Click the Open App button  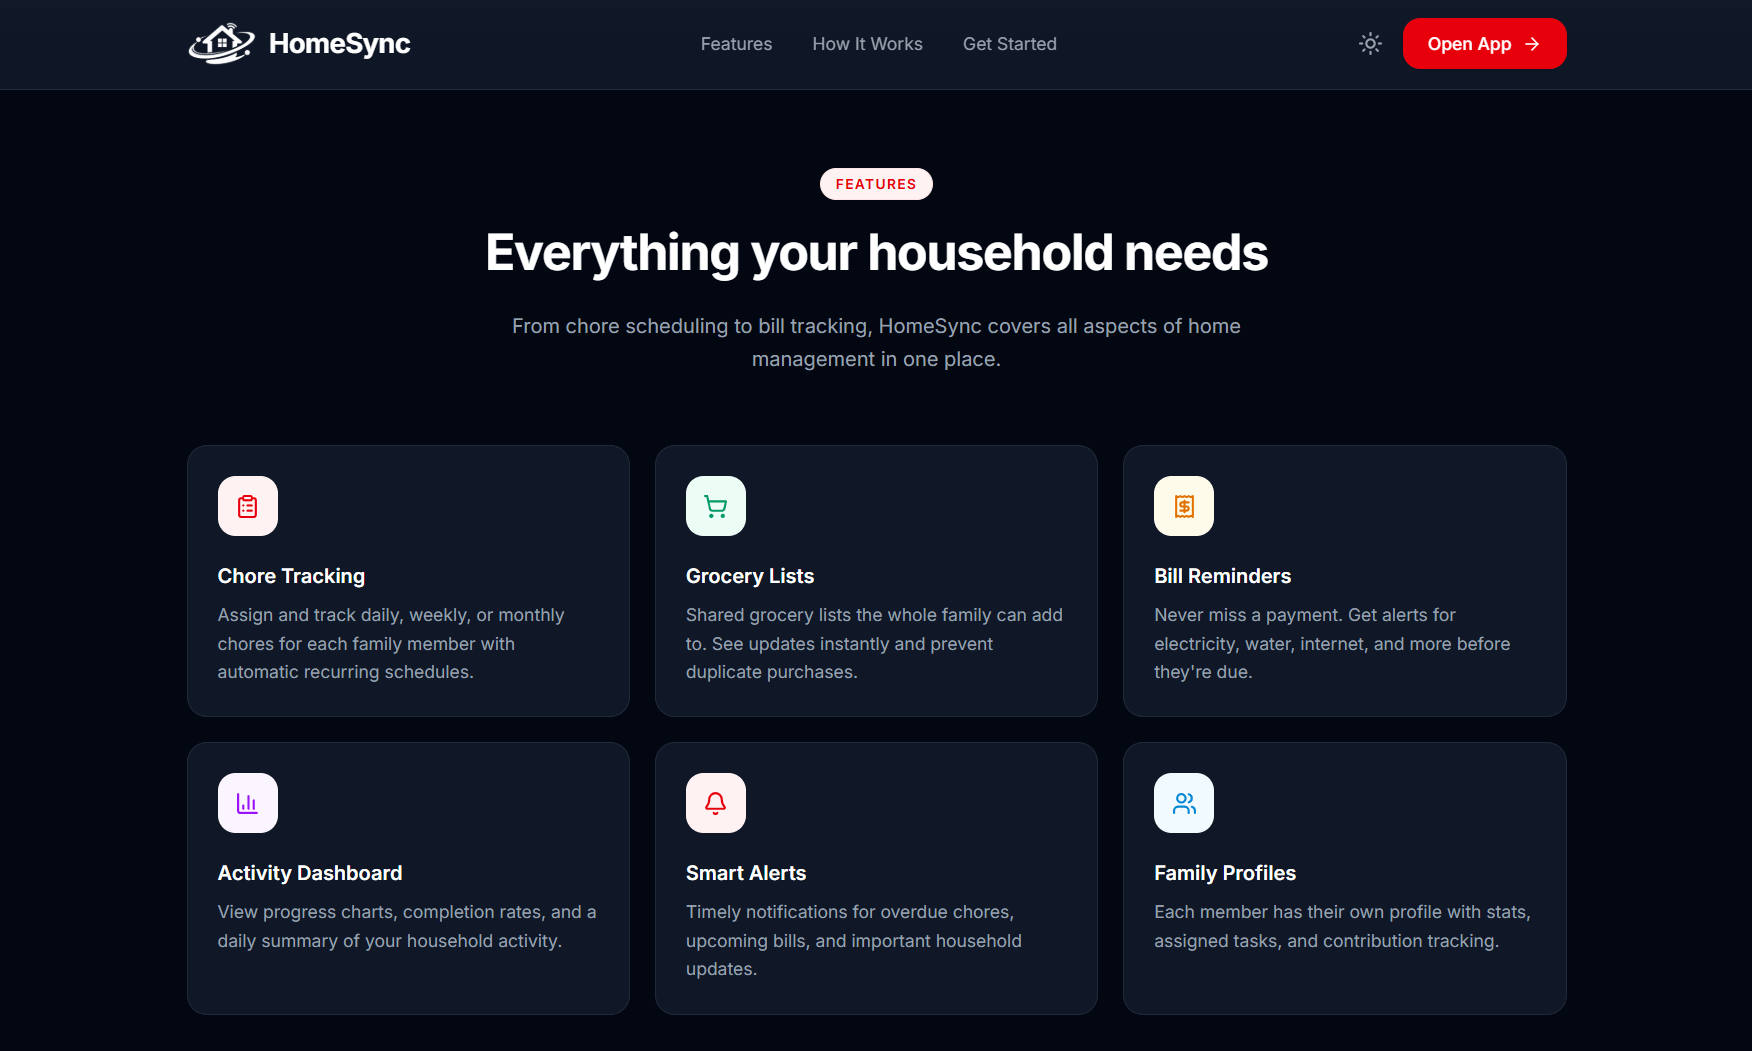(x=1484, y=43)
